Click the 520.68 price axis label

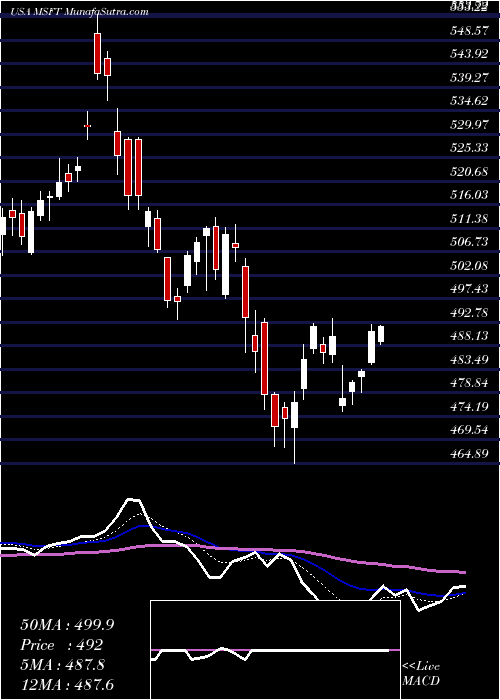point(468,171)
